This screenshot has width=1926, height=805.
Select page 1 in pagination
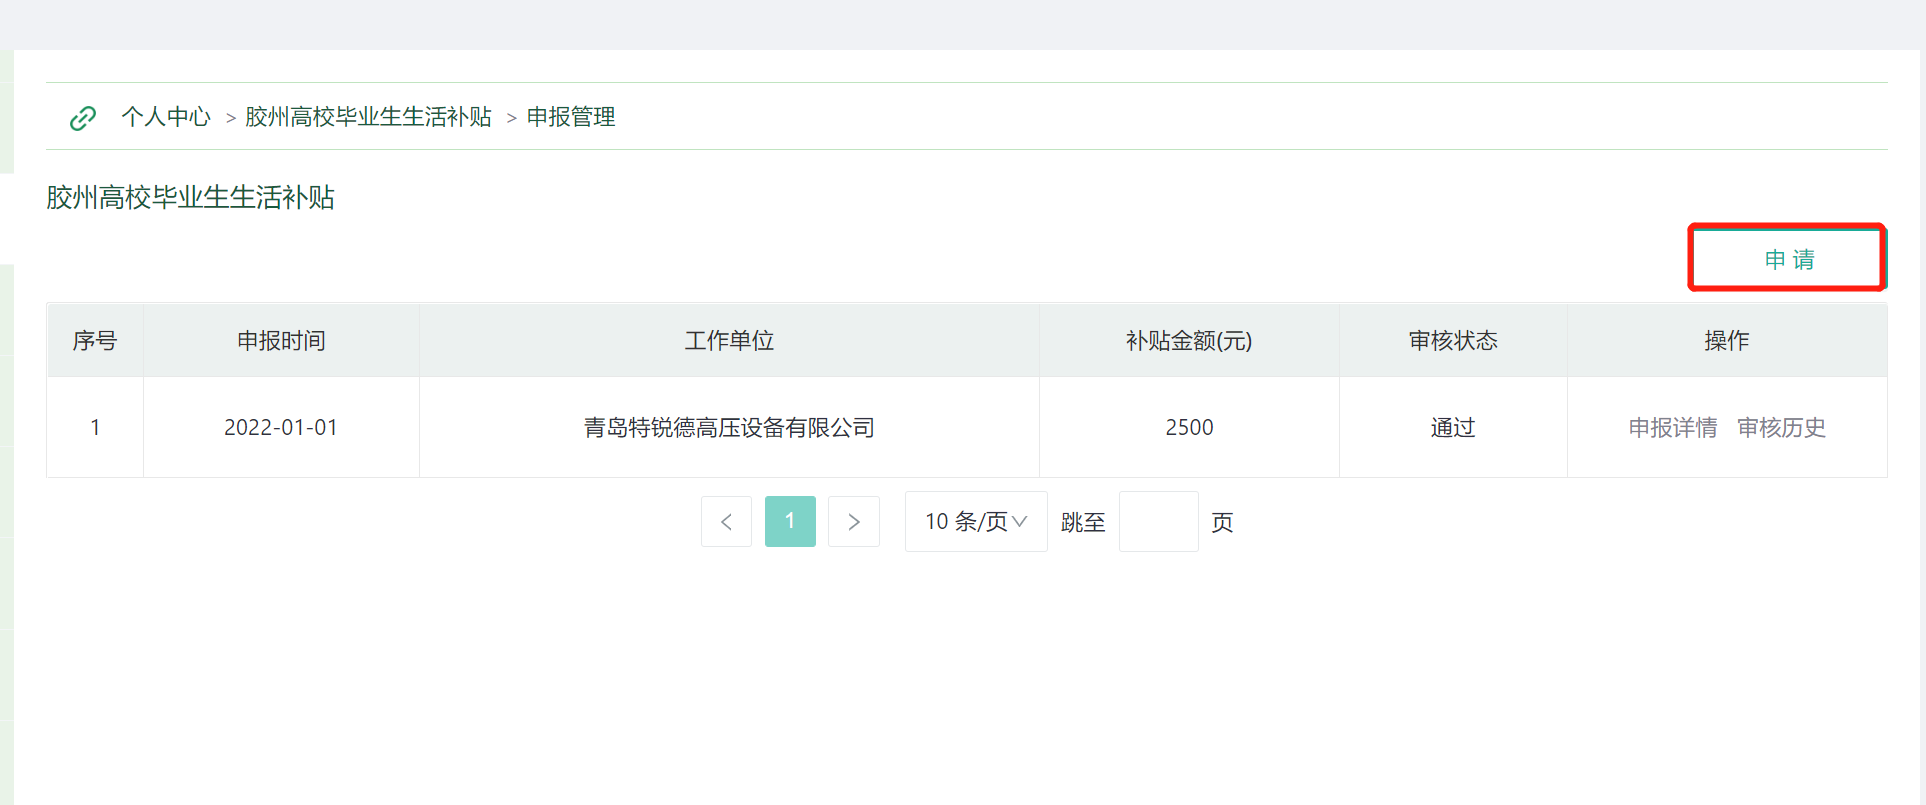point(790,521)
